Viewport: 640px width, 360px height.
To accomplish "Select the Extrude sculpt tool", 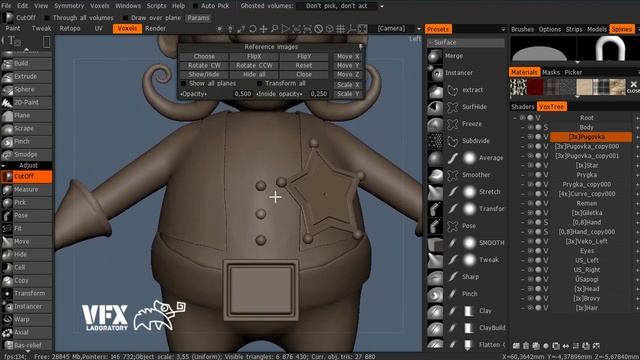I will pos(27,76).
